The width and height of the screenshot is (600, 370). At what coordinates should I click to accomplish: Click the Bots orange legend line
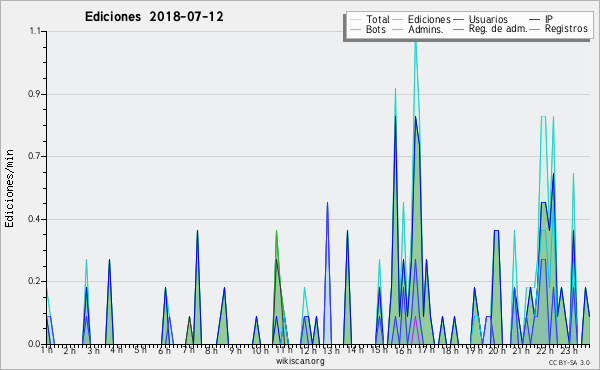(355, 29)
